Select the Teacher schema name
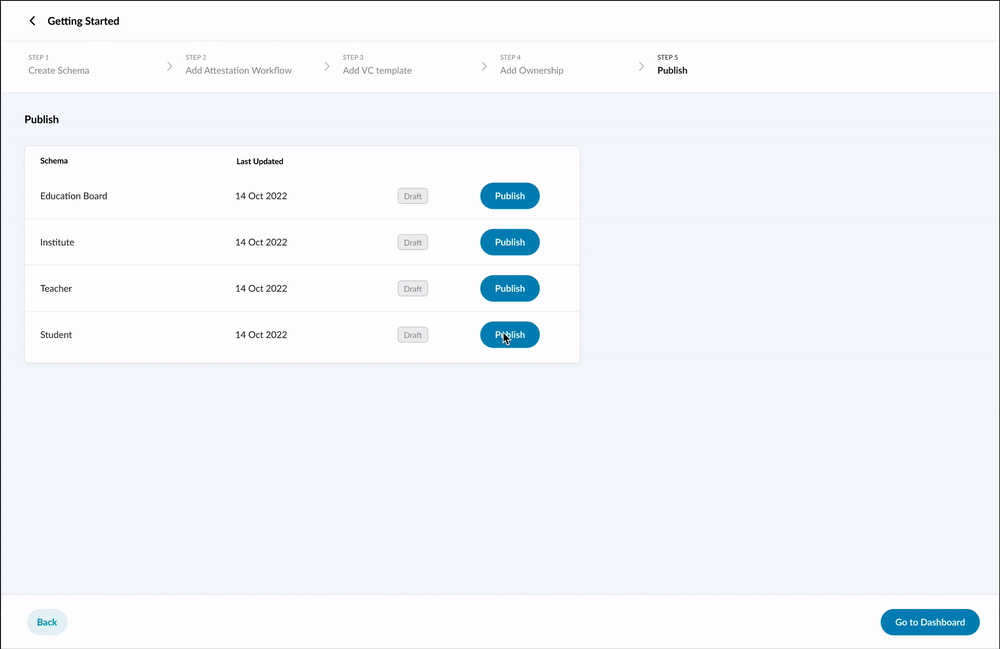Screen dimensions: 1000x649 click(x=56, y=289)
